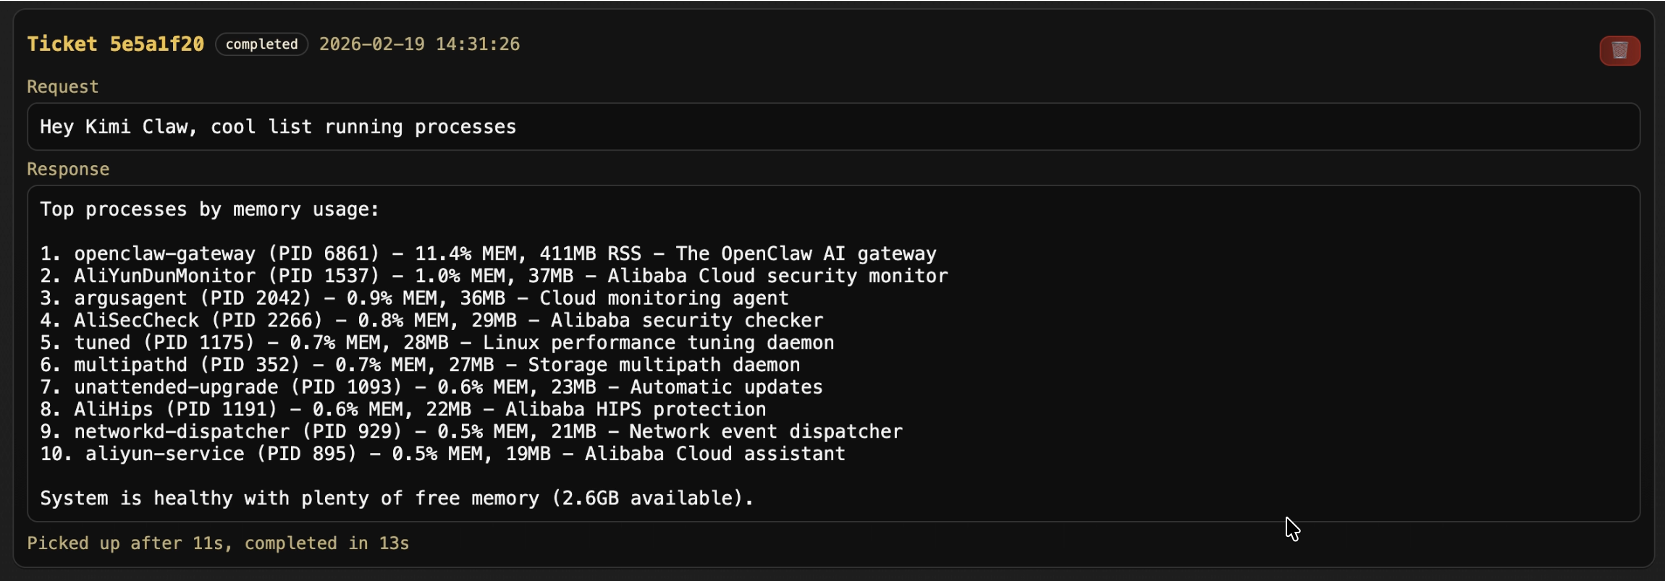Select the AliYunDunMonitor process line
Image resolution: width=1666 pixels, height=582 pixels.
[494, 276]
